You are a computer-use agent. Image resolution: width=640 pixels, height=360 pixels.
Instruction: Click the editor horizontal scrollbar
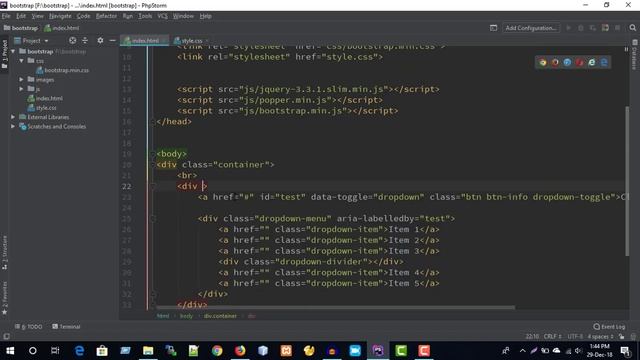336,307
